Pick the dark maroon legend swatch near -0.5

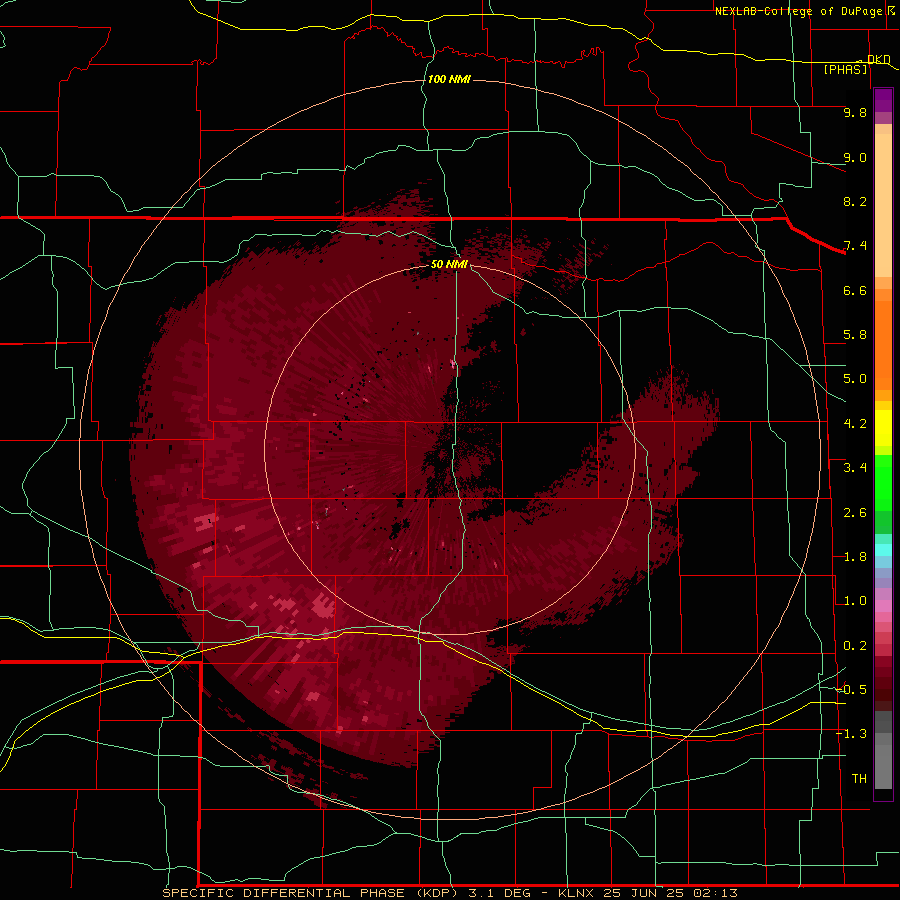(883, 695)
